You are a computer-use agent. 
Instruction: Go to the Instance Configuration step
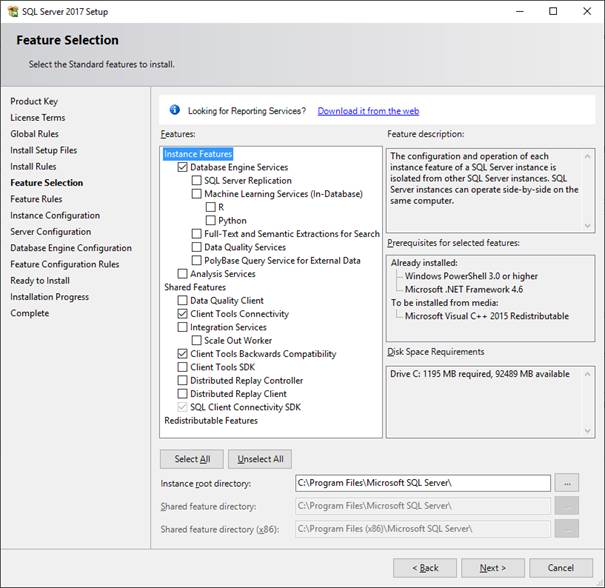tap(55, 215)
